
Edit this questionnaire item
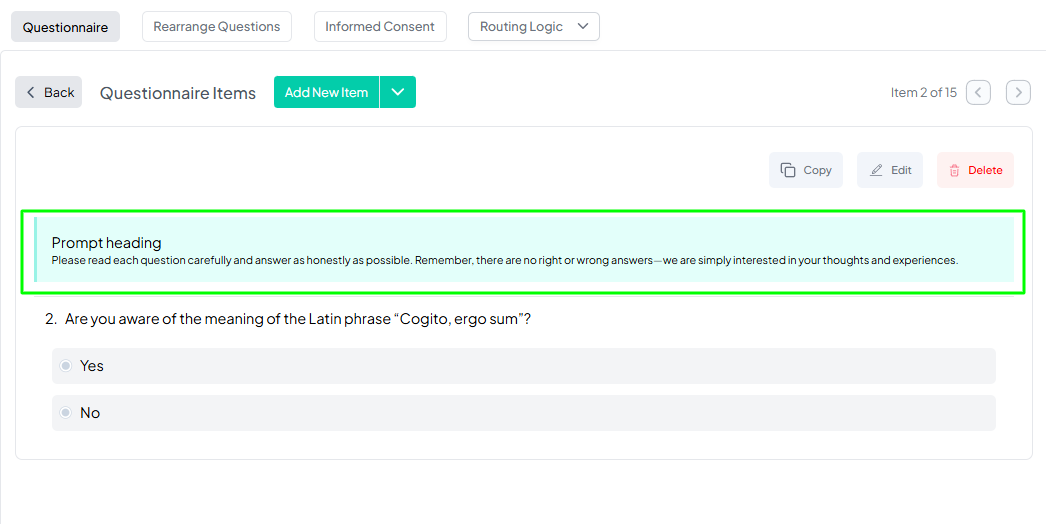click(x=890, y=170)
